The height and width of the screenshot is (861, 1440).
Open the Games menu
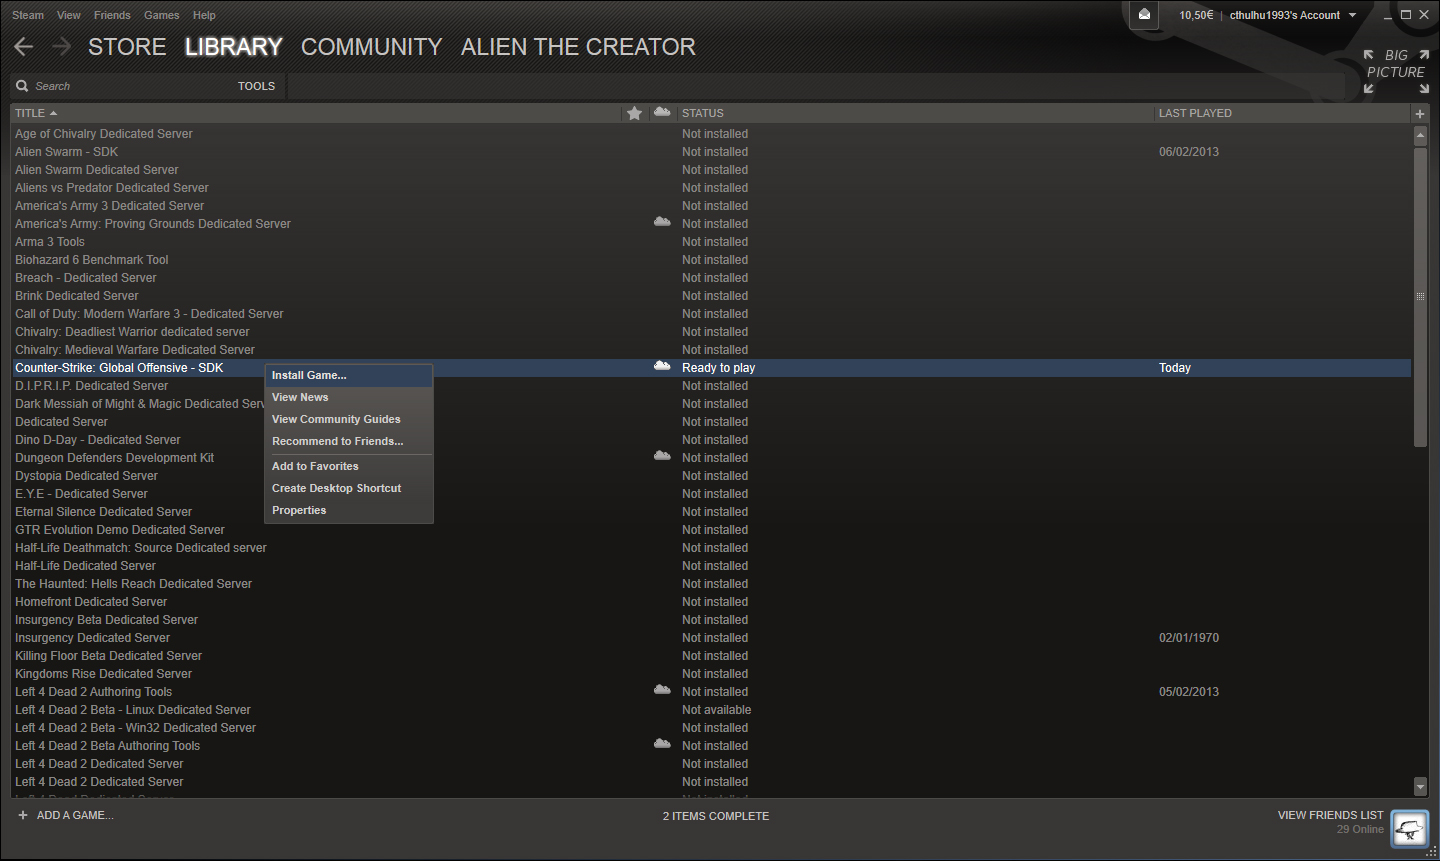[161, 15]
